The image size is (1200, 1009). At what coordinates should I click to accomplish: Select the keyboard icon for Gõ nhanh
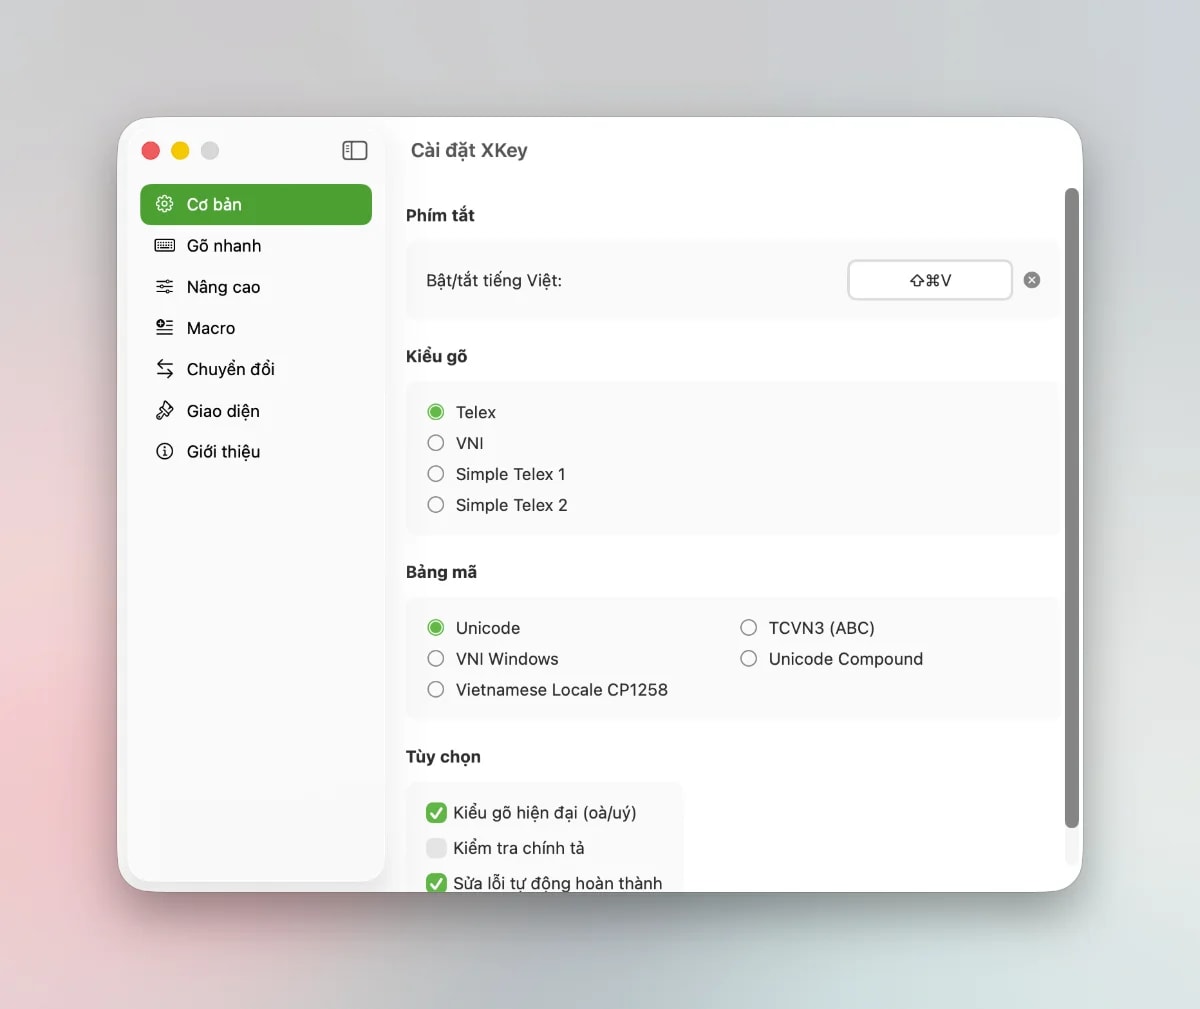coord(164,245)
